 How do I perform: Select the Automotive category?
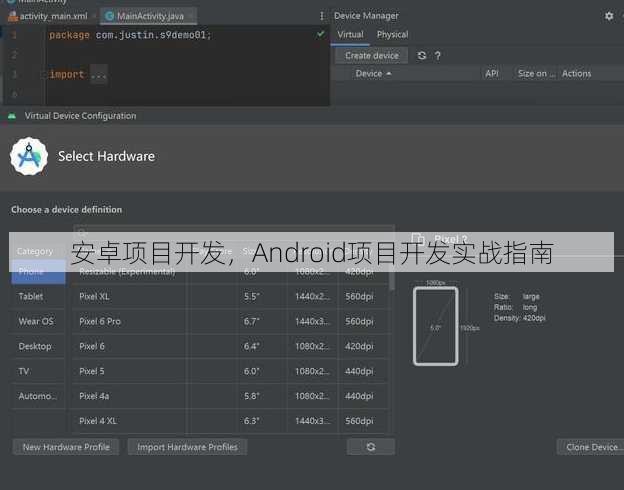(x=38, y=396)
